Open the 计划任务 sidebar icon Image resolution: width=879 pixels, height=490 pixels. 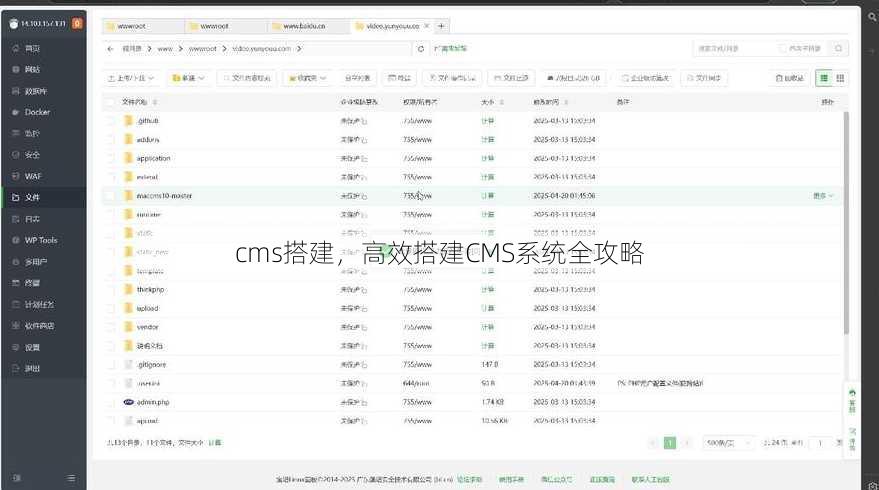tap(16, 304)
